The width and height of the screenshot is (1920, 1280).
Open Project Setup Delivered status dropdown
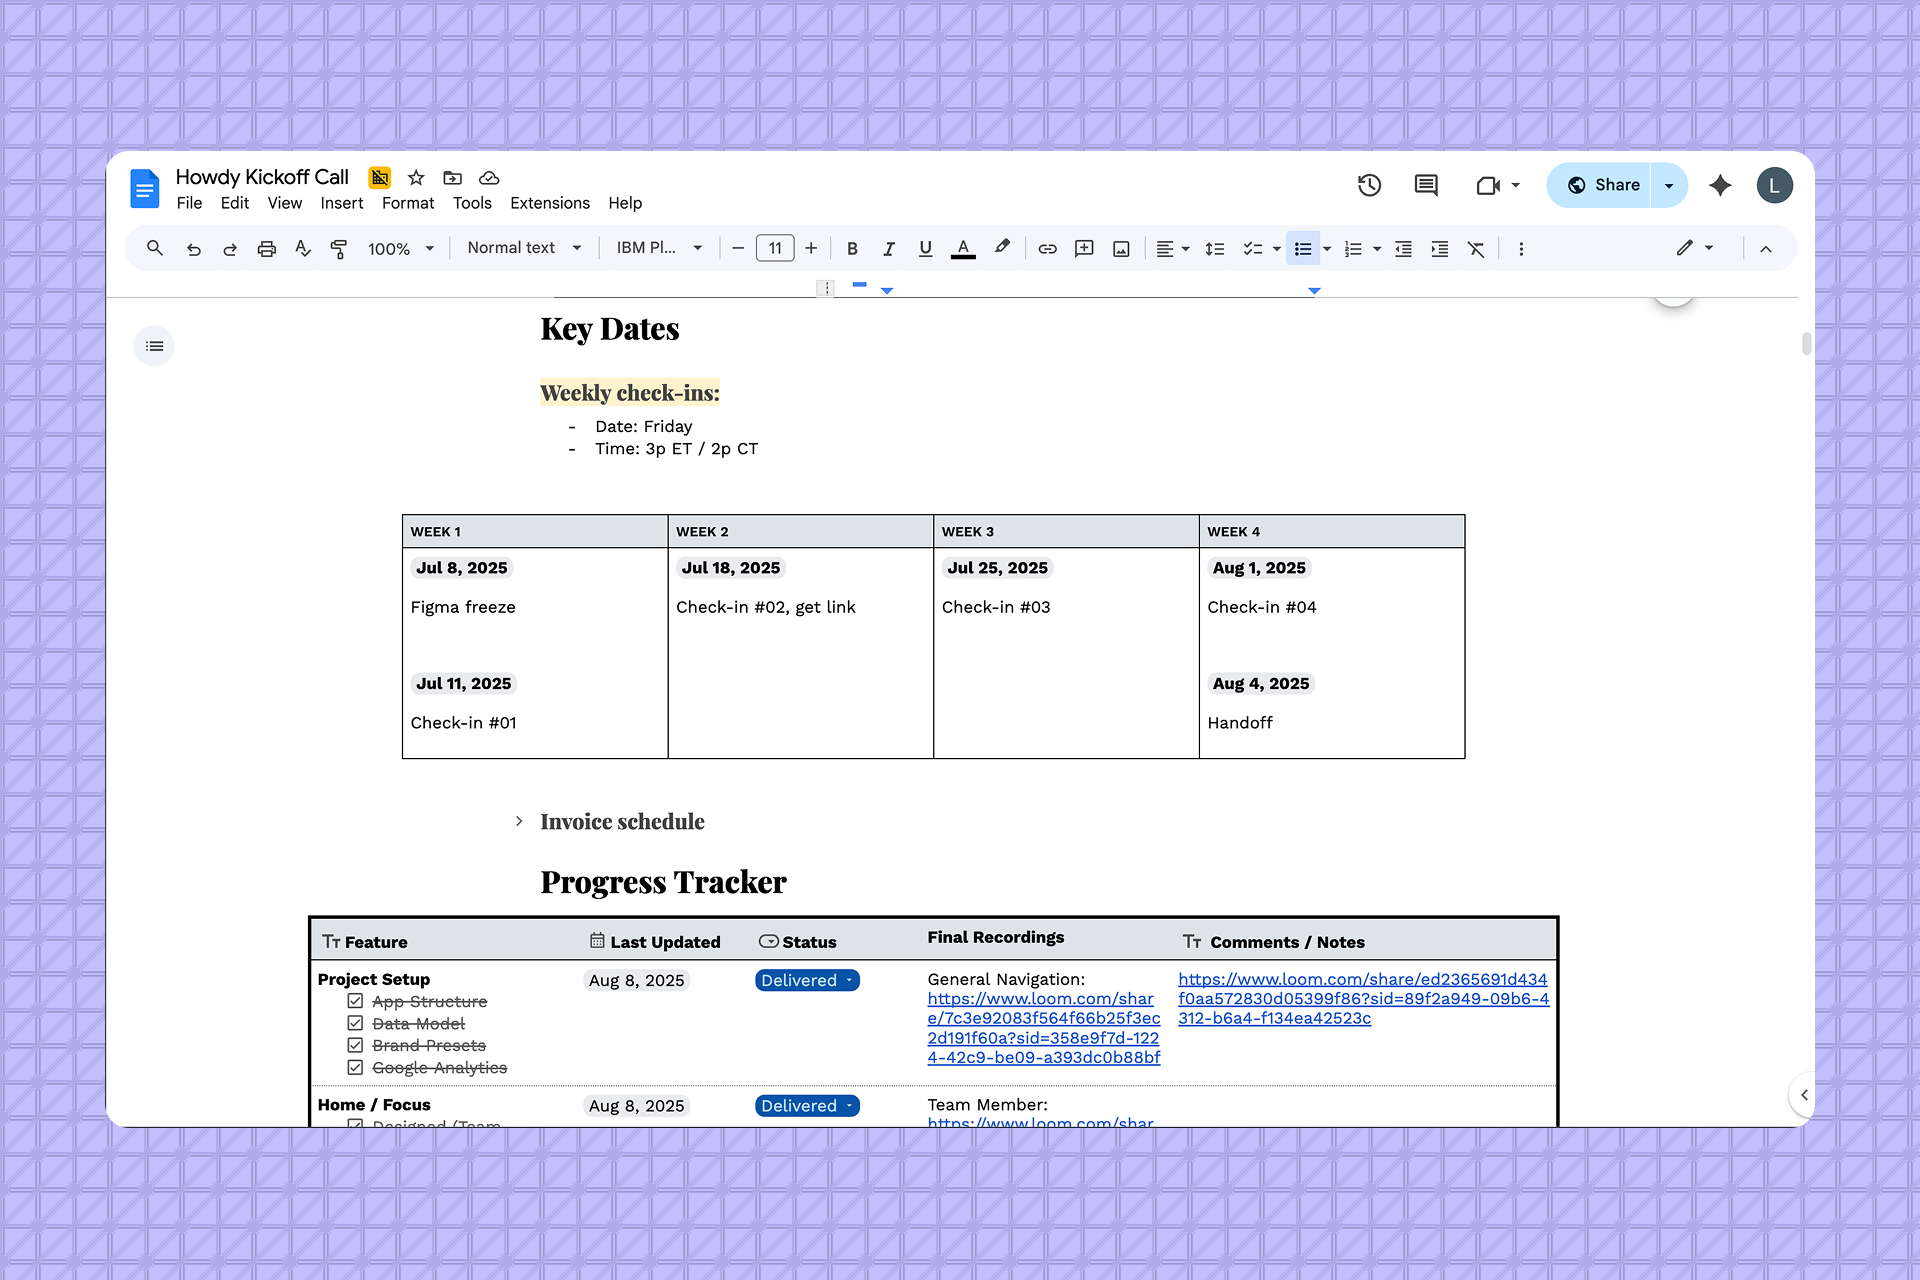coord(807,980)
